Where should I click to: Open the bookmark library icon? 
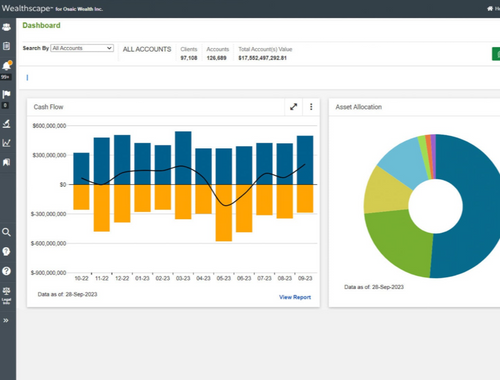coord(6,162)
